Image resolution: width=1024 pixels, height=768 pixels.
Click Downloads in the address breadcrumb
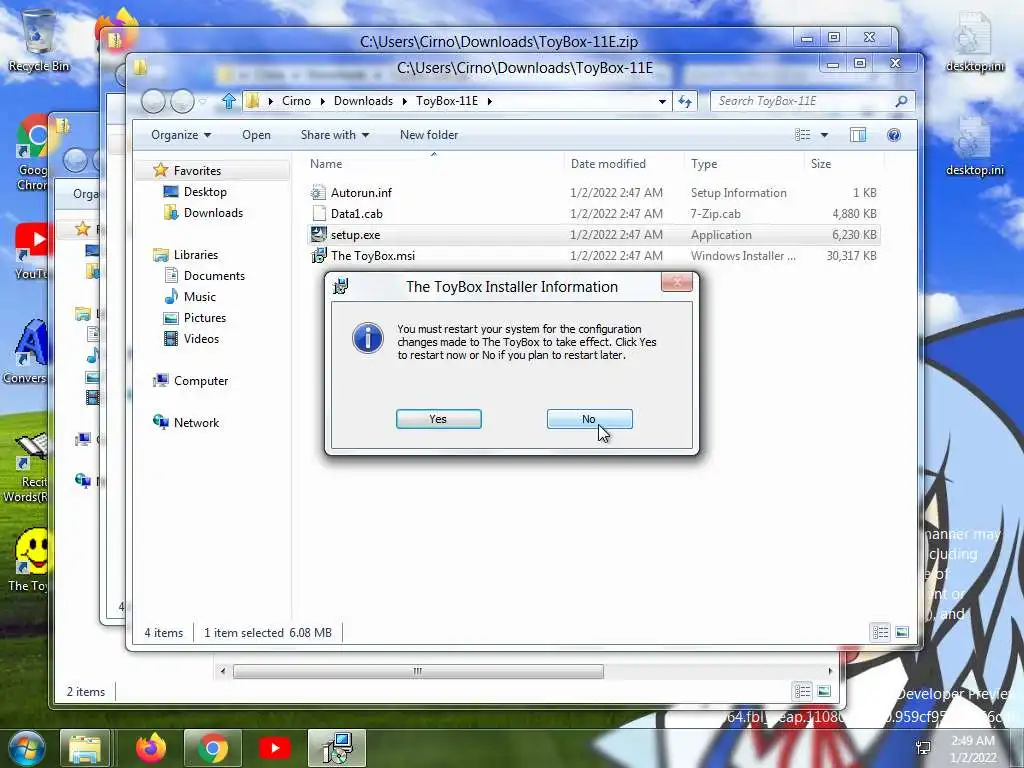coord(363,101)
